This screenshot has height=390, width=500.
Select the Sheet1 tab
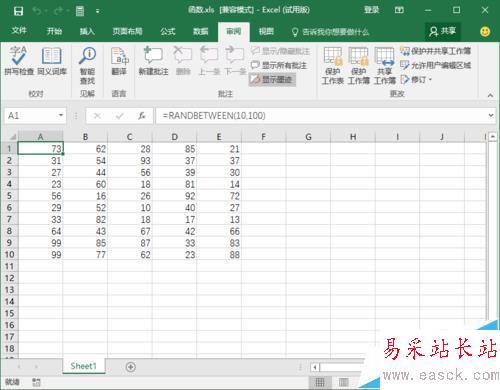click(x=84, y=366)
